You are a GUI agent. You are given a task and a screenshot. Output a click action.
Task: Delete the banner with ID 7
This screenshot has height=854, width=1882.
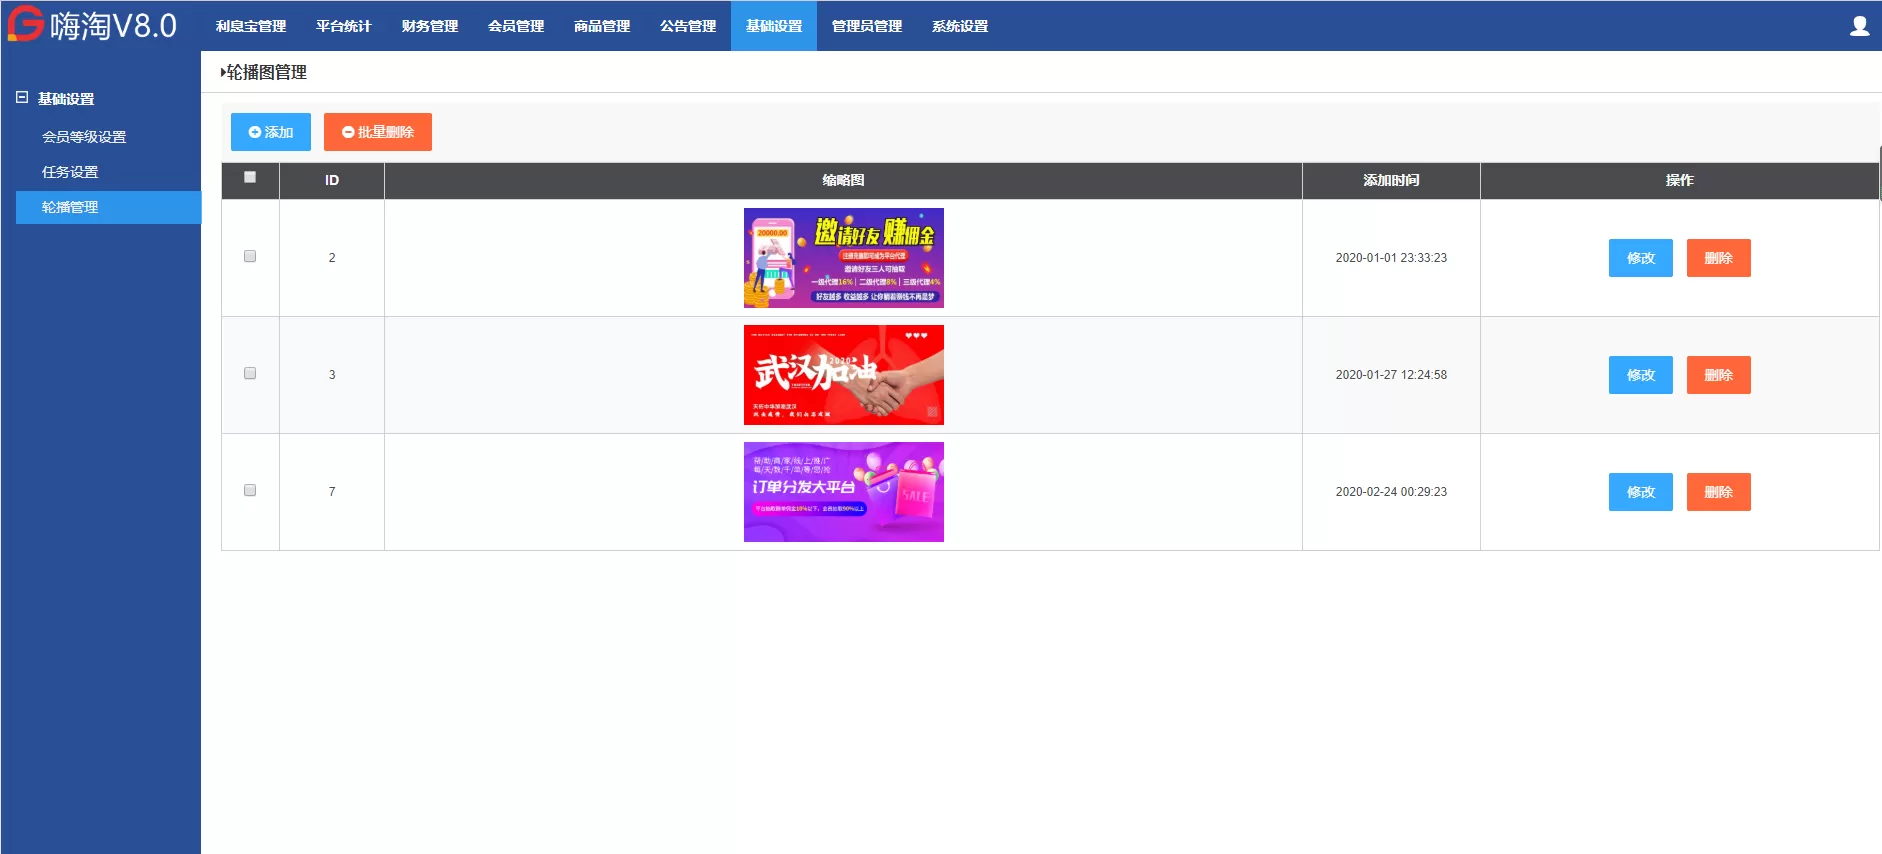tap(1718, 492)
